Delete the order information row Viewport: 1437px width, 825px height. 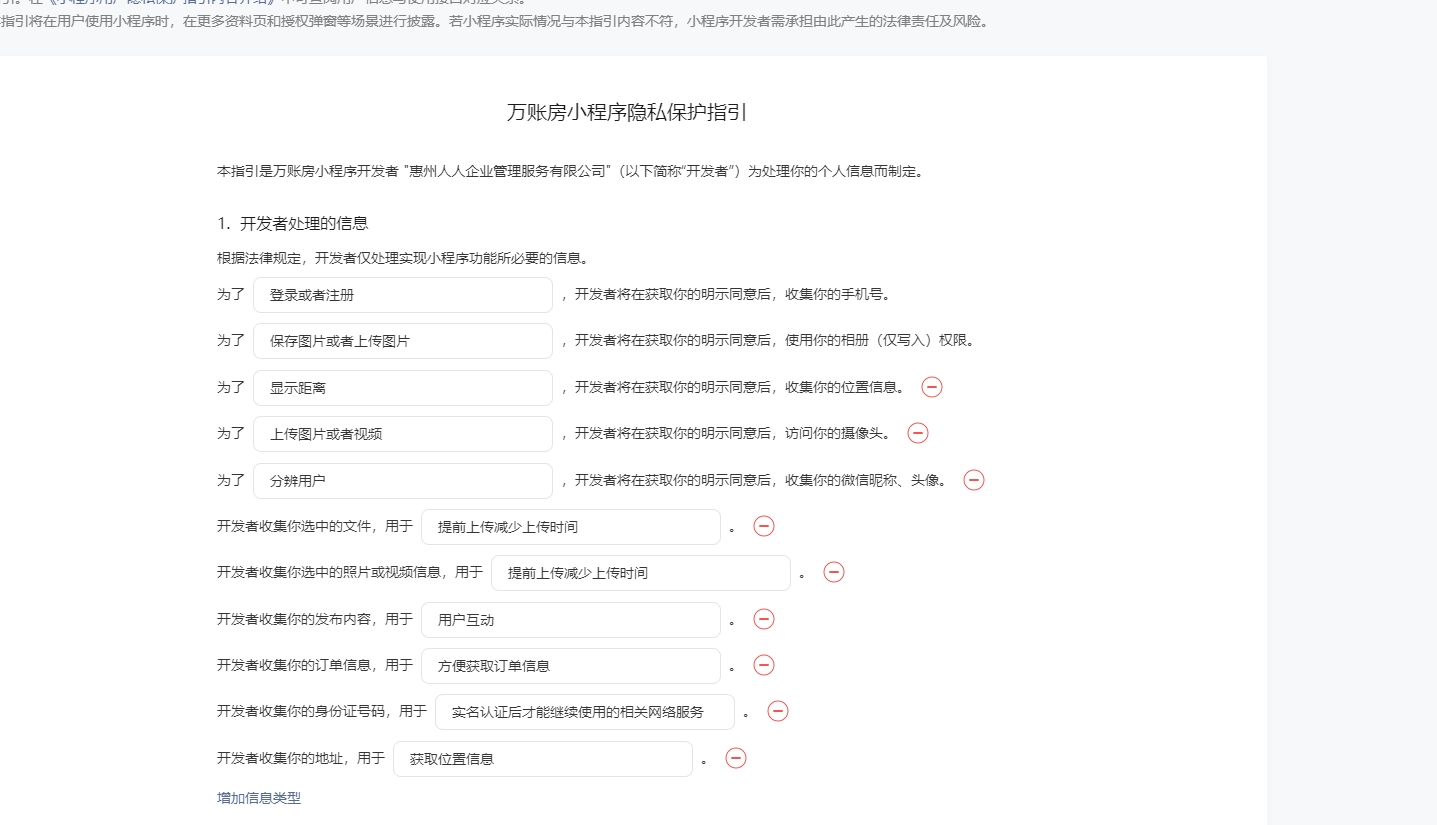tap(764, 665)
